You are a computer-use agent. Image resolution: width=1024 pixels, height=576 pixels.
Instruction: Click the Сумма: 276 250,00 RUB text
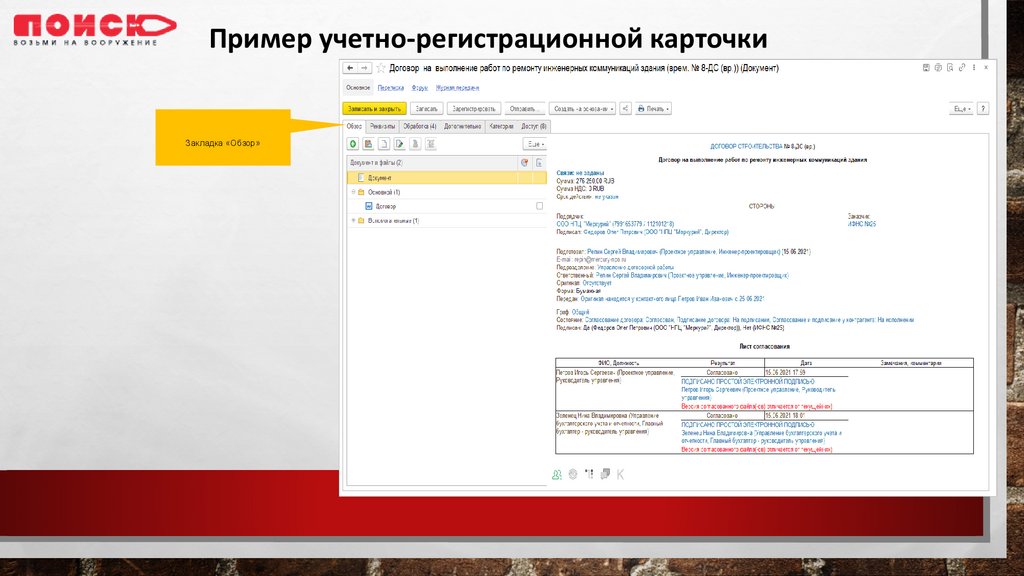pos(585,181)
